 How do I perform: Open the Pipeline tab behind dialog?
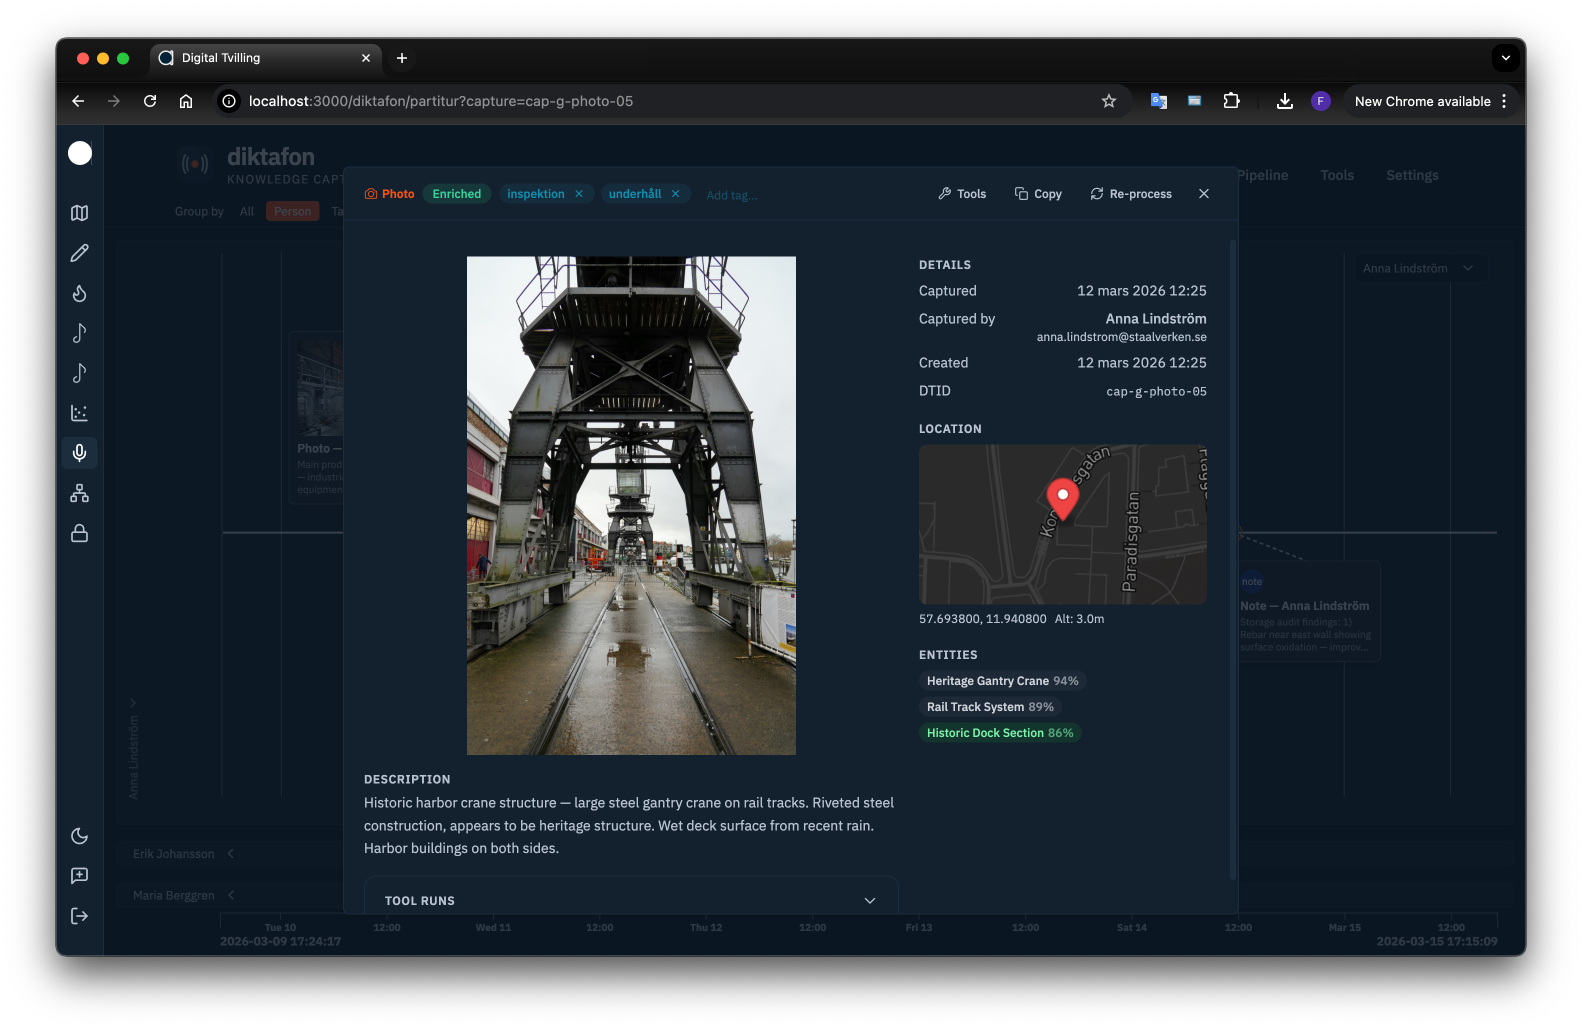tap(1262, 175)
